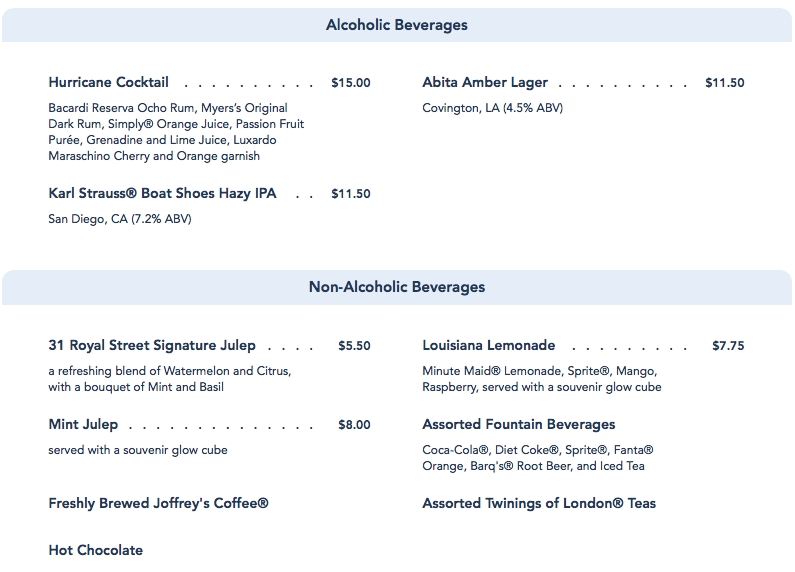Click the Abita Amber Lager $11.50 price
The width and height of the screenshot is (795, 572).
724,83
